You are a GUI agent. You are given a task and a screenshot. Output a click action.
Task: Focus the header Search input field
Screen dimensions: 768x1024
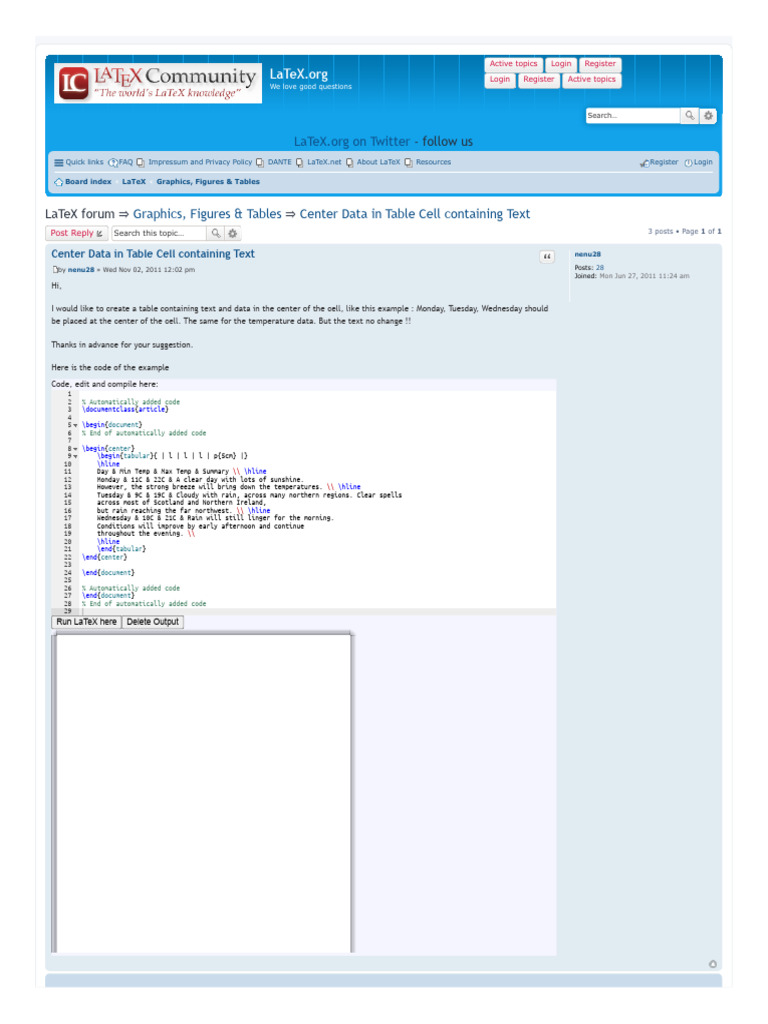point(632,116)
